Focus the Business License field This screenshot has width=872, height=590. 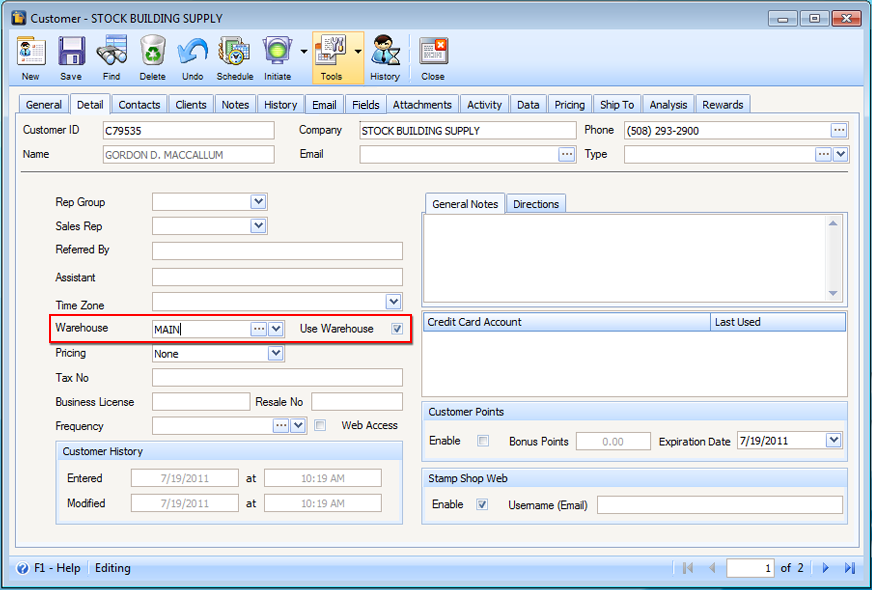(x=201, y=401)
